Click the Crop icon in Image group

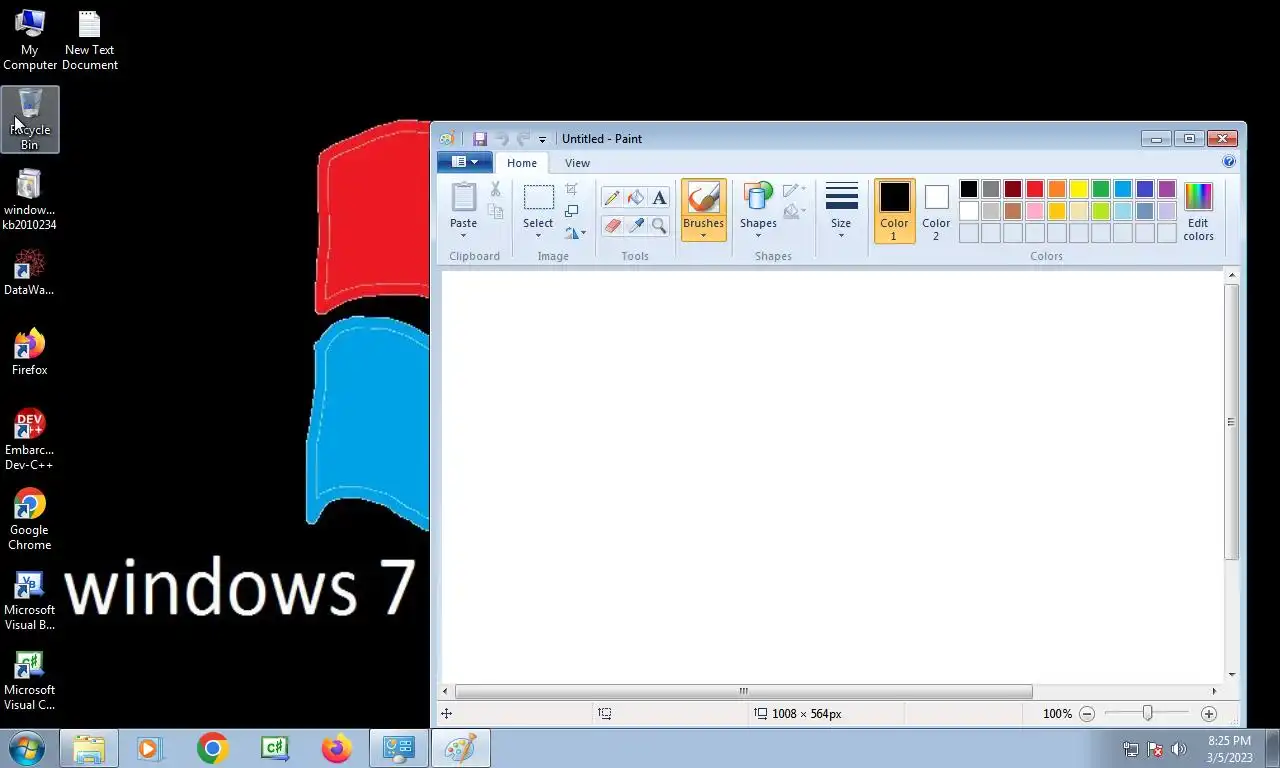point(571,189)
